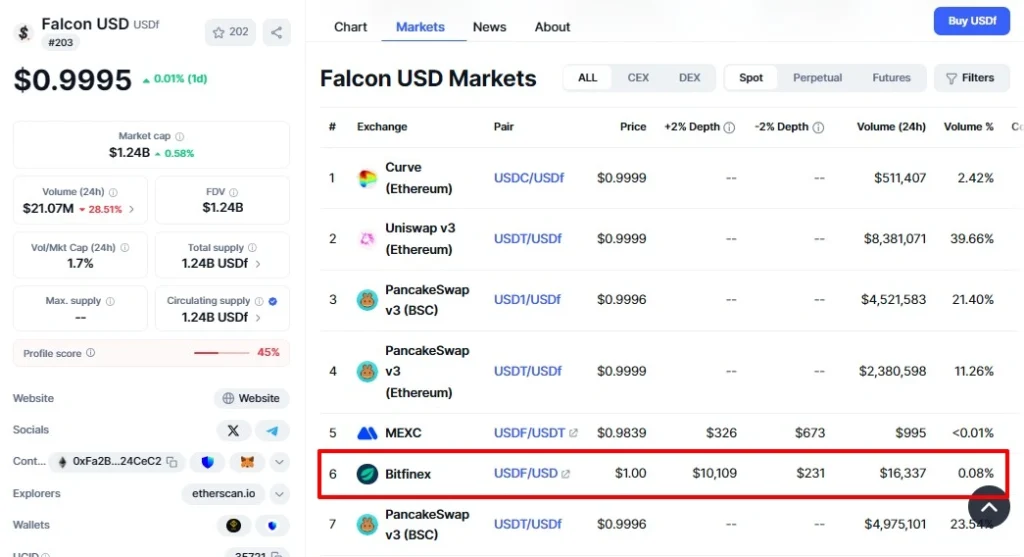Click the Falcon USD dollar coin logo
The height and width of the screenshot is (557, 1024).
(x=24, y=33)
